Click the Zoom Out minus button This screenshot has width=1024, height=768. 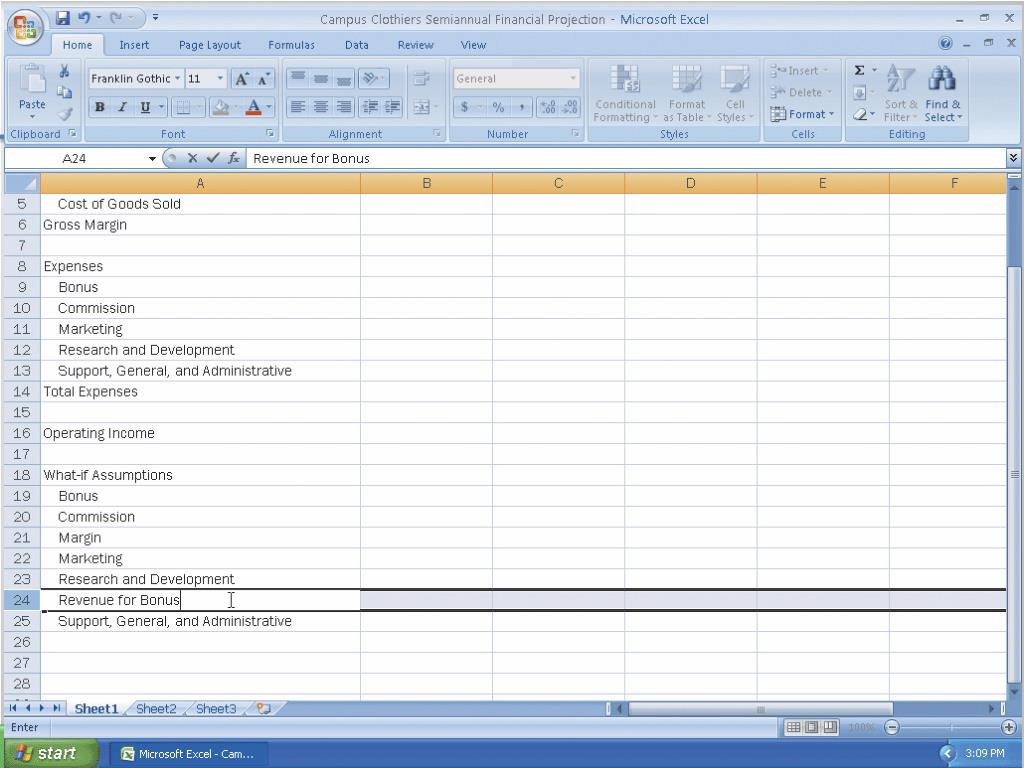click(891, 727)
